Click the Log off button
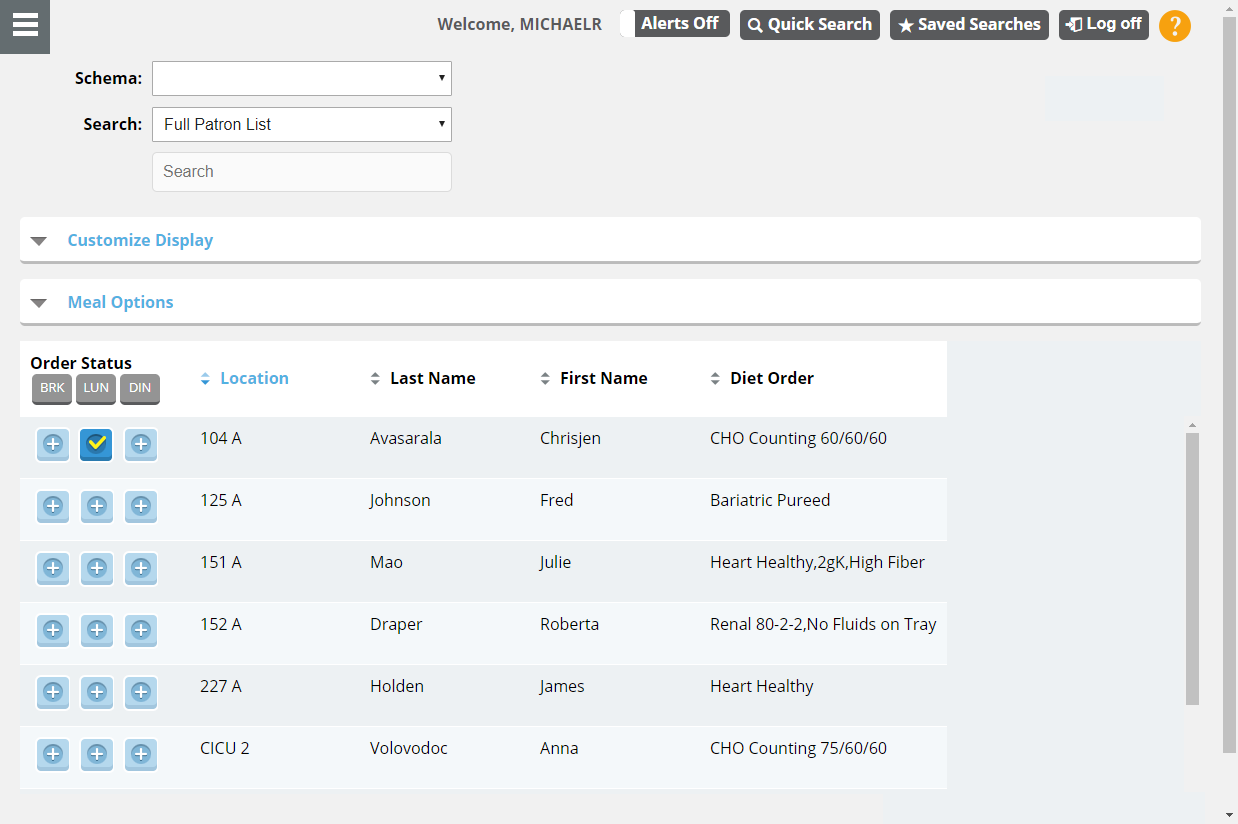1238x824 pixels. coord(1103,25)
